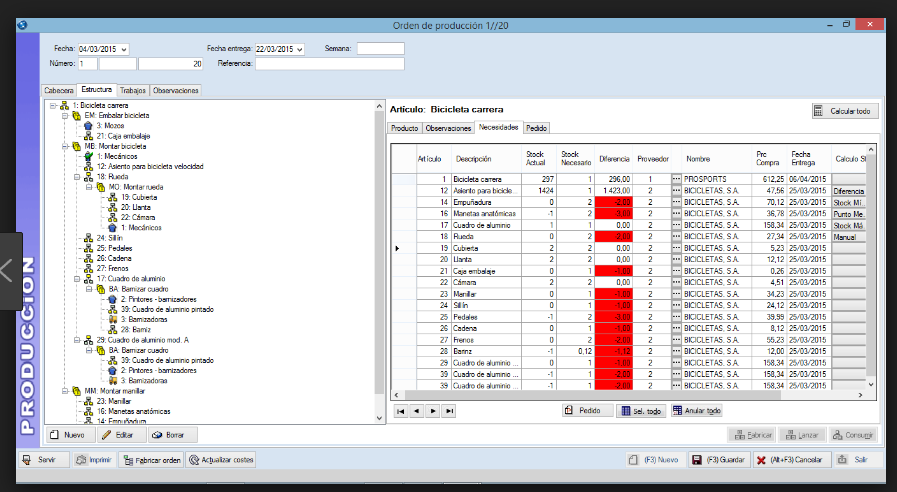Click Fabricar orden in the bottom toolbar
Viewport: 897px width, 492px height.
(151, 460)
